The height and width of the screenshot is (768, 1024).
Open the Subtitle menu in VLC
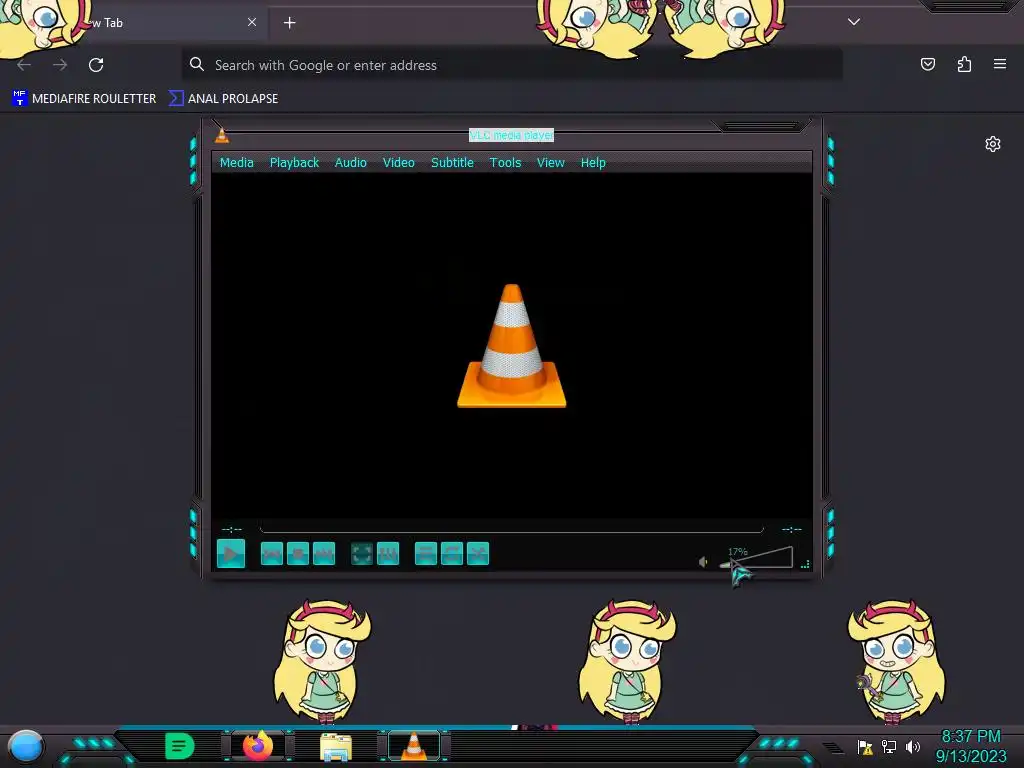pyautogui.click(x=452, y=163)
